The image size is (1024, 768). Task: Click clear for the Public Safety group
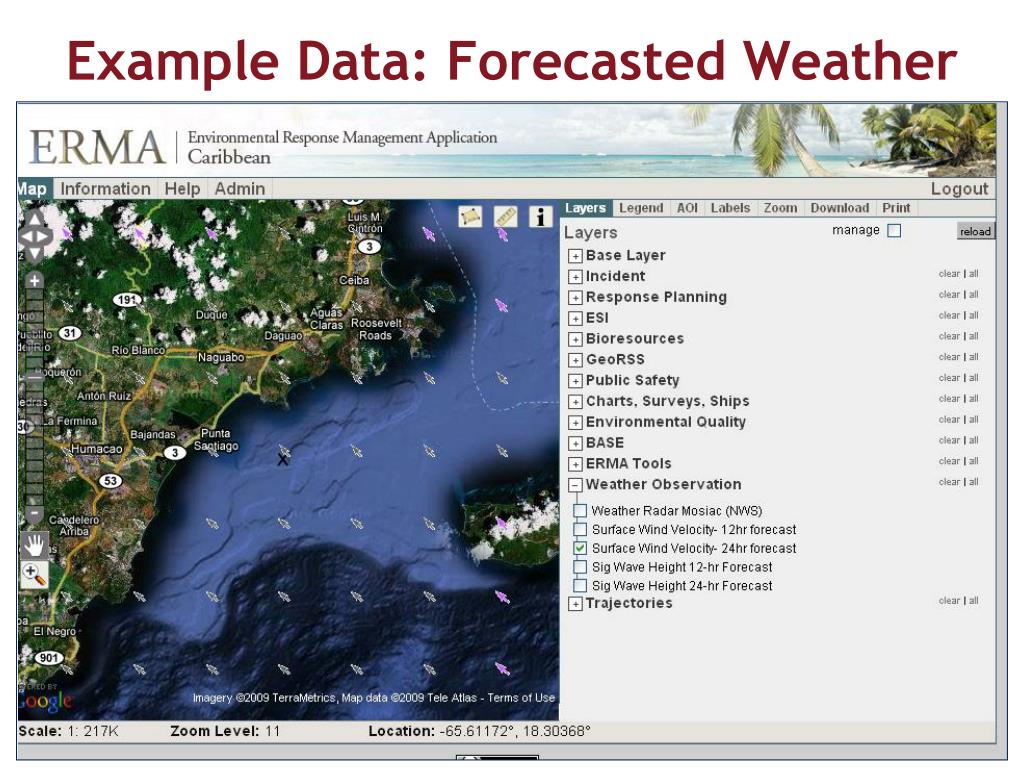click(949, 378)
